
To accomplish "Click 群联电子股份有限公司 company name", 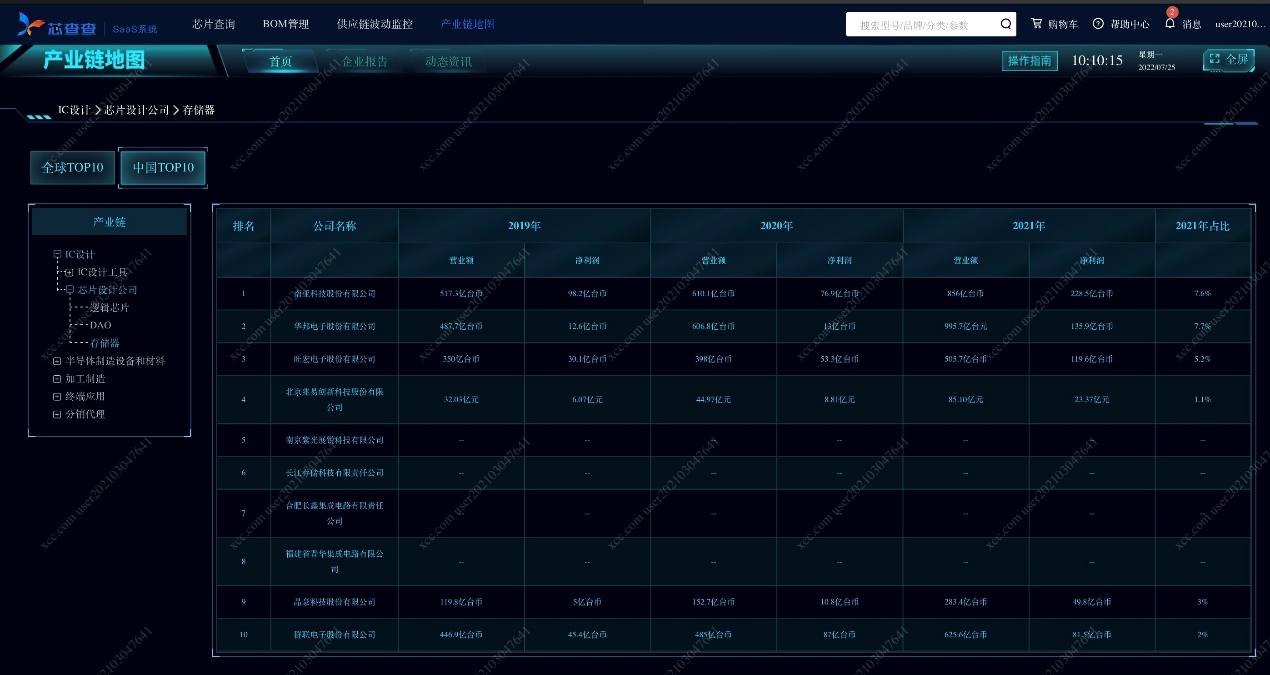I will (334, 635).
